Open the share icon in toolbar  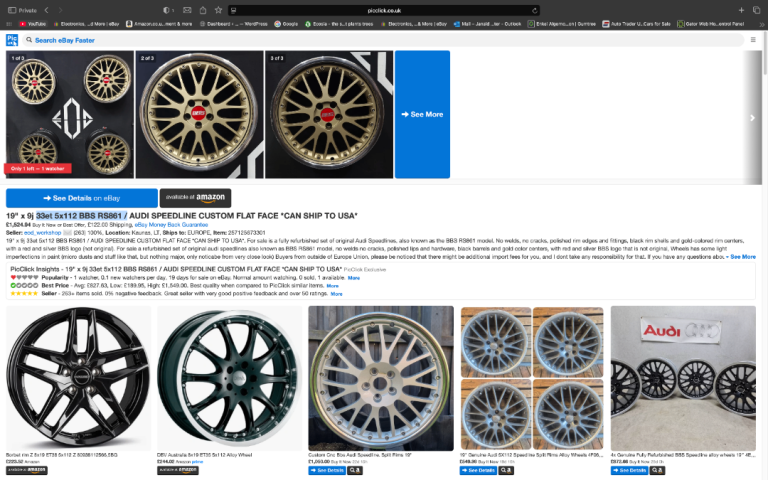203,10
